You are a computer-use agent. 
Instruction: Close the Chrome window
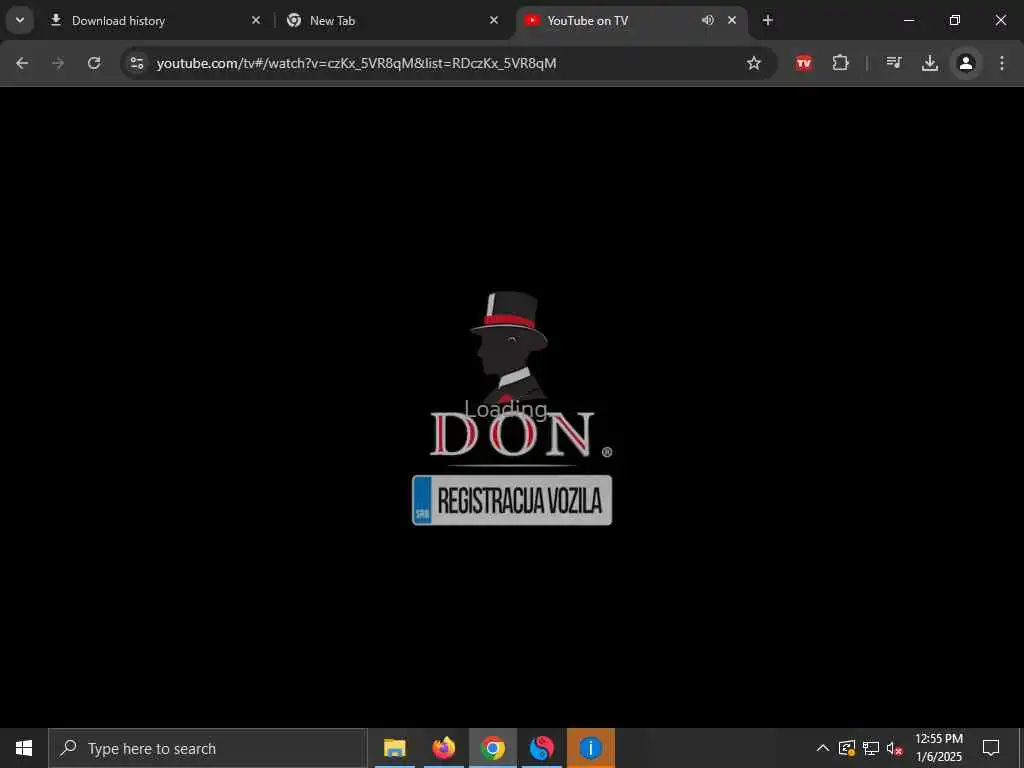point(1000,20)
